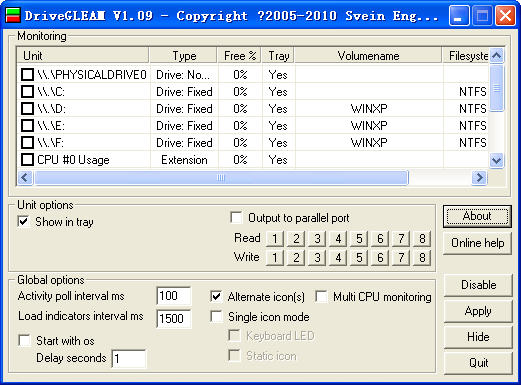Viewport: 521px width, 385px height.
Task: Click WINXP volume name in D: row
Action: point(369,109)
